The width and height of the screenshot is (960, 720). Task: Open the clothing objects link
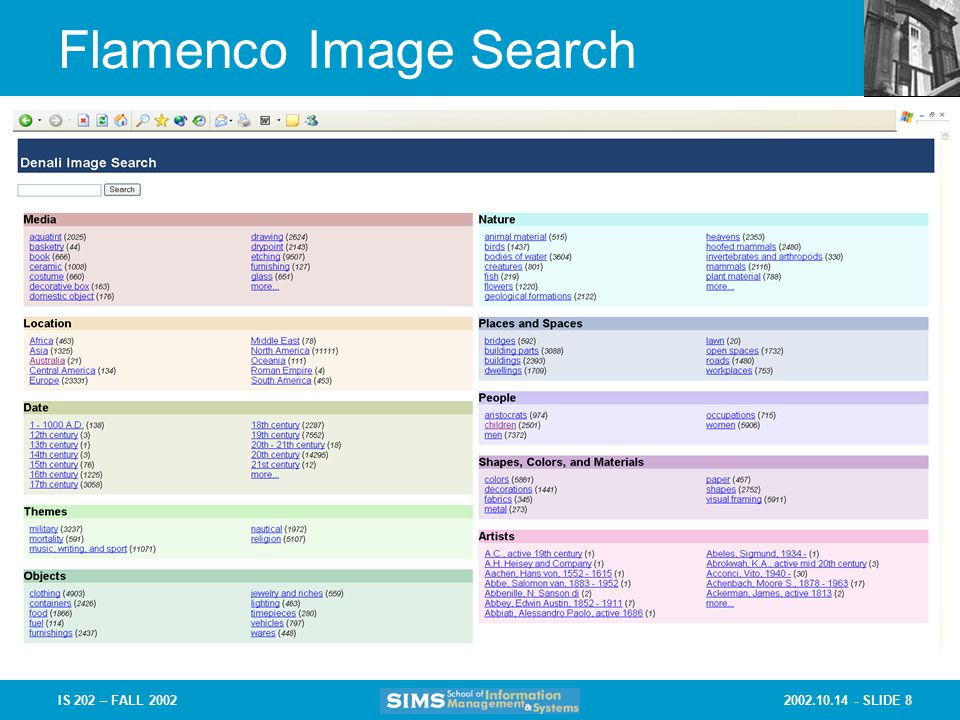click(x=45, y=593)
